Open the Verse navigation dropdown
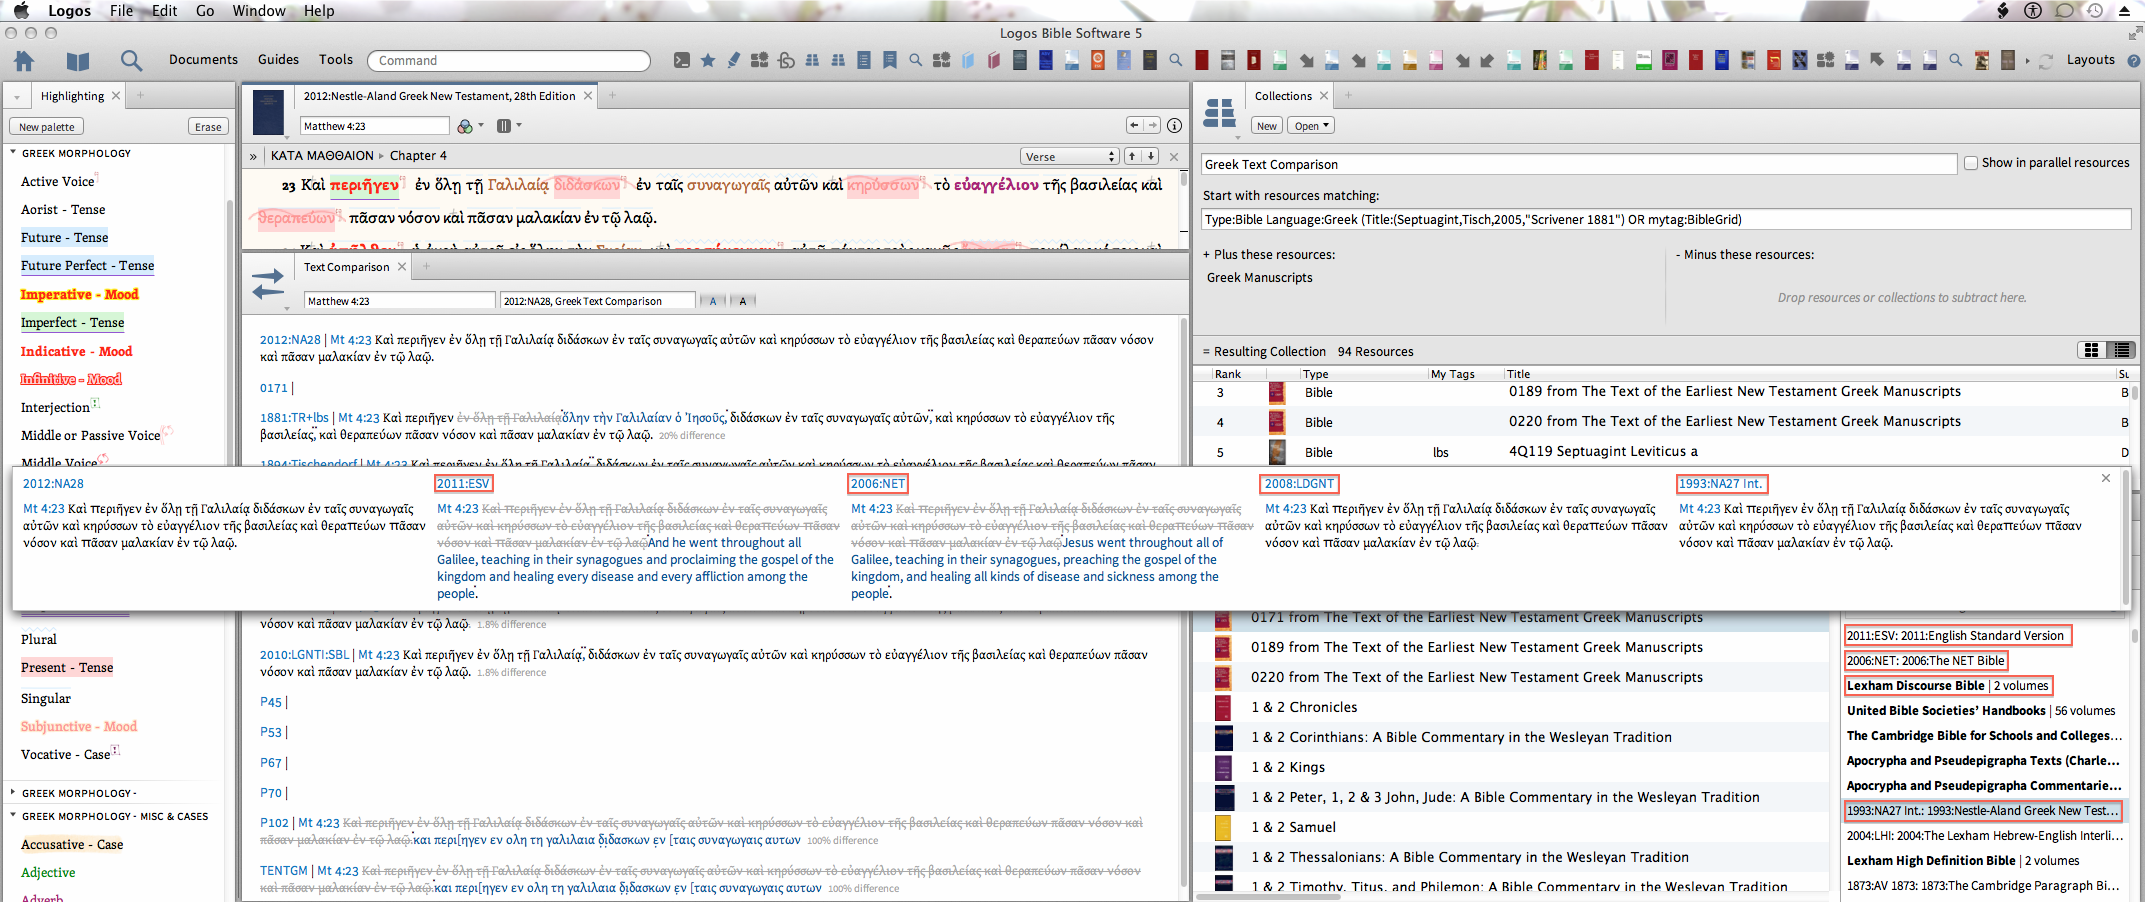Image resolution: width=2145 pixels, height=902 pixels. (x=1069, y=156)
